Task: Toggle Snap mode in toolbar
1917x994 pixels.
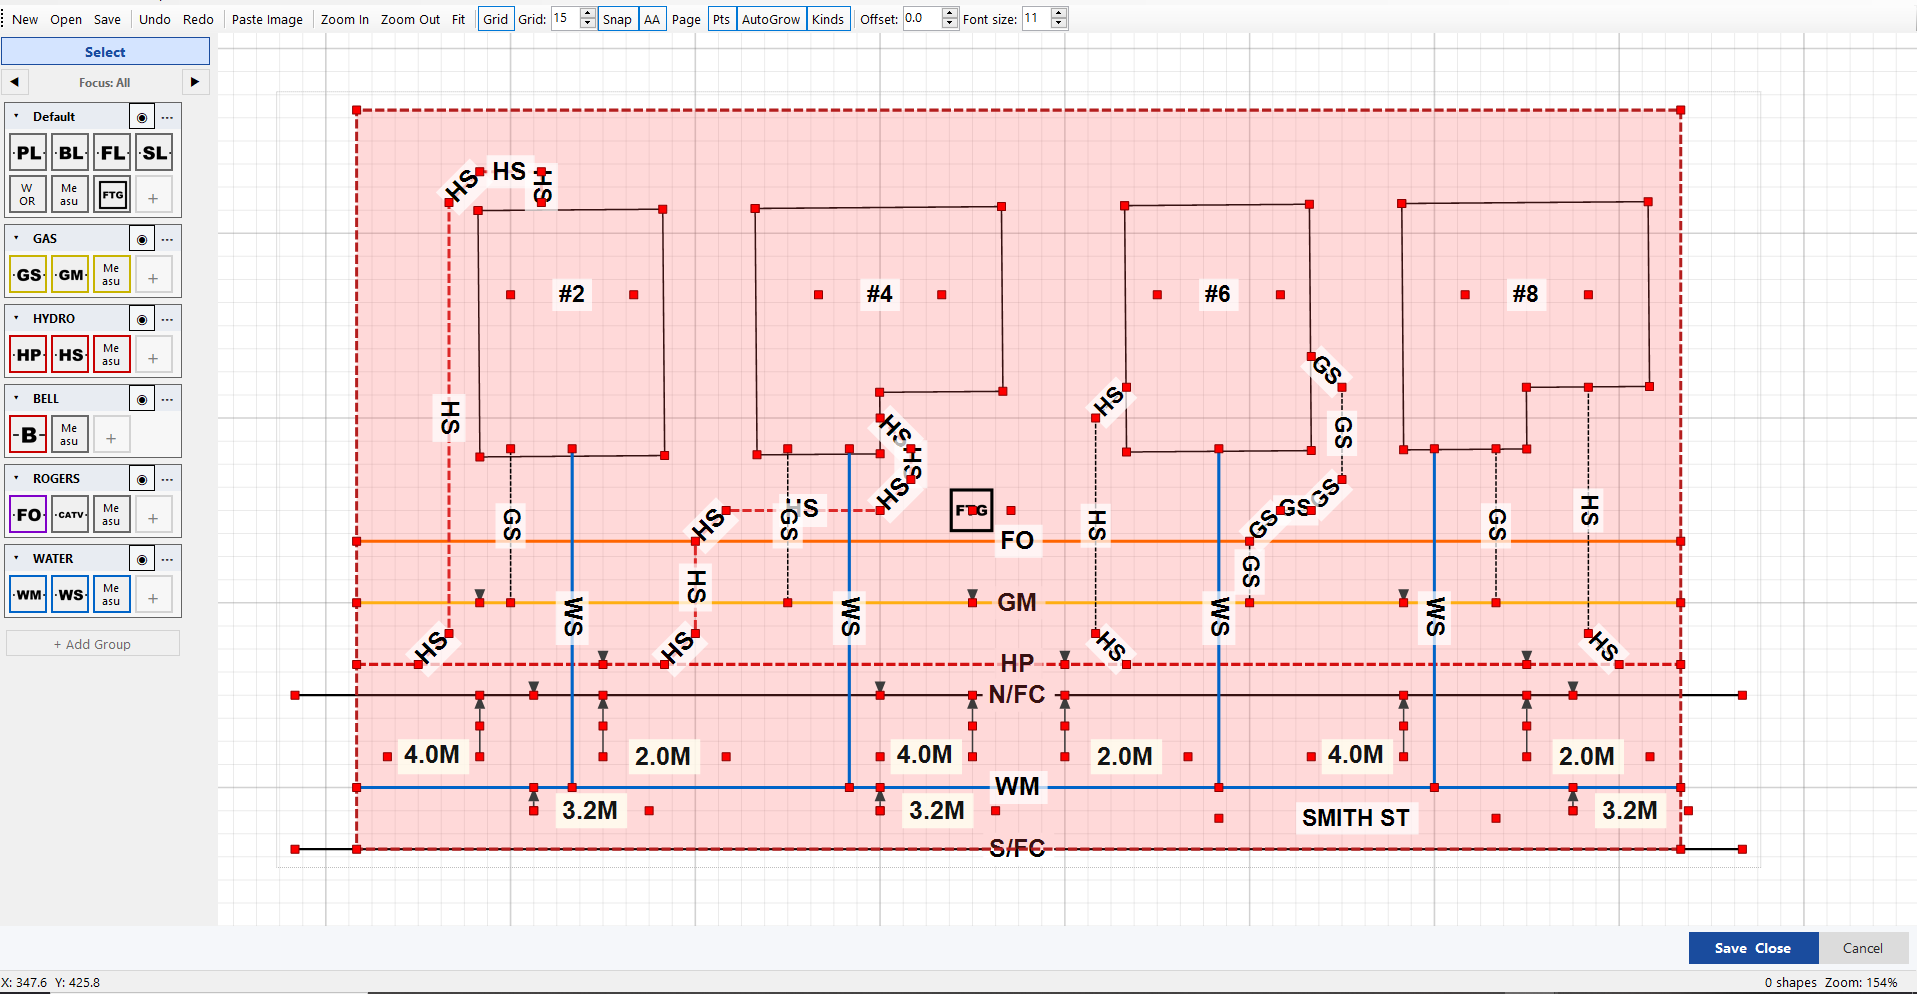Action: click(x=617, y=19)
